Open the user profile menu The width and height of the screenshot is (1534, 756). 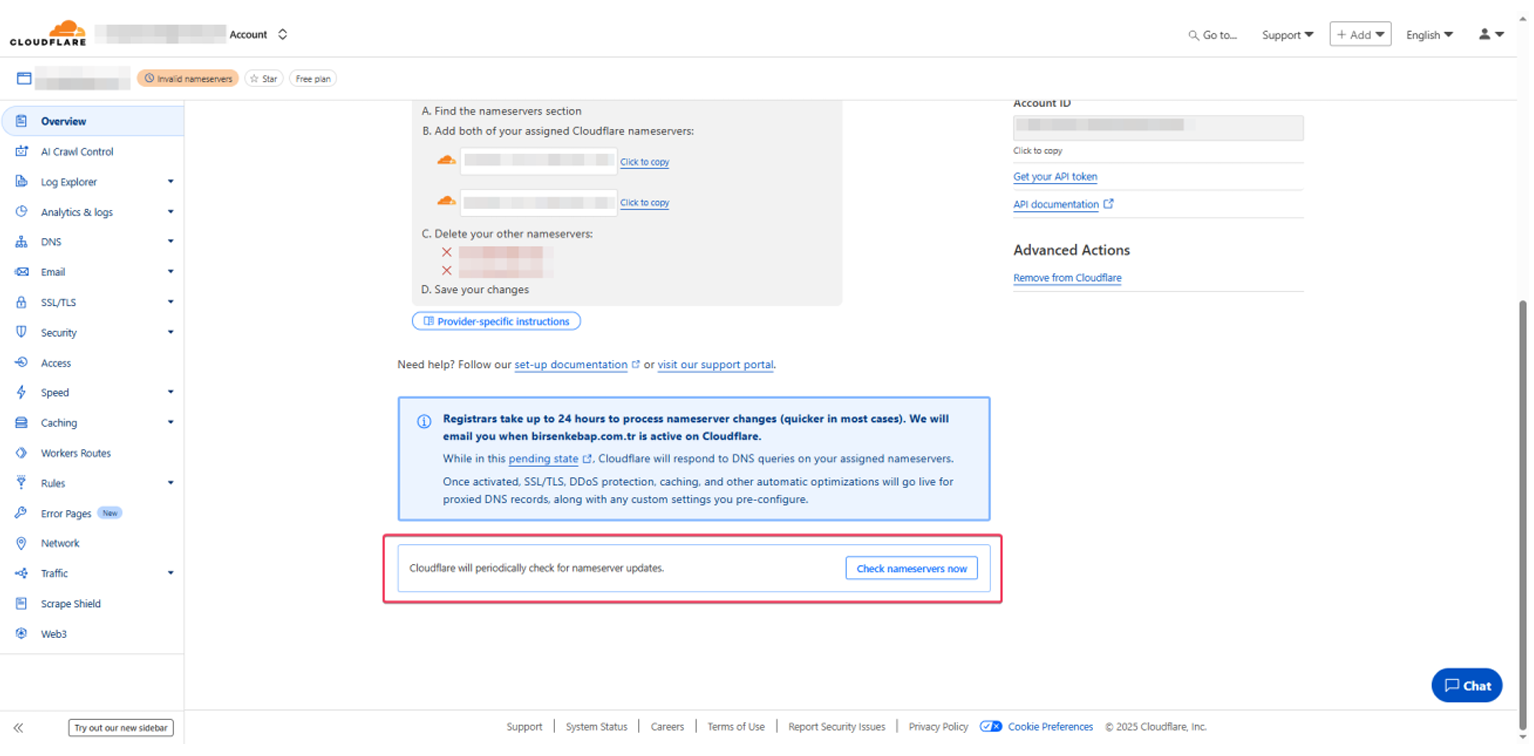click(x=1491, y=34)
